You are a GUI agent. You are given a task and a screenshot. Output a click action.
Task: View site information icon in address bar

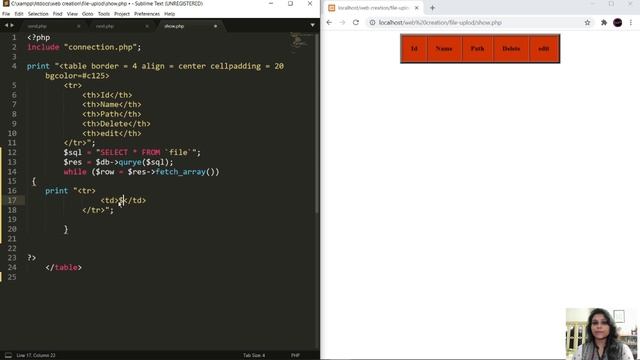[372, 23]
